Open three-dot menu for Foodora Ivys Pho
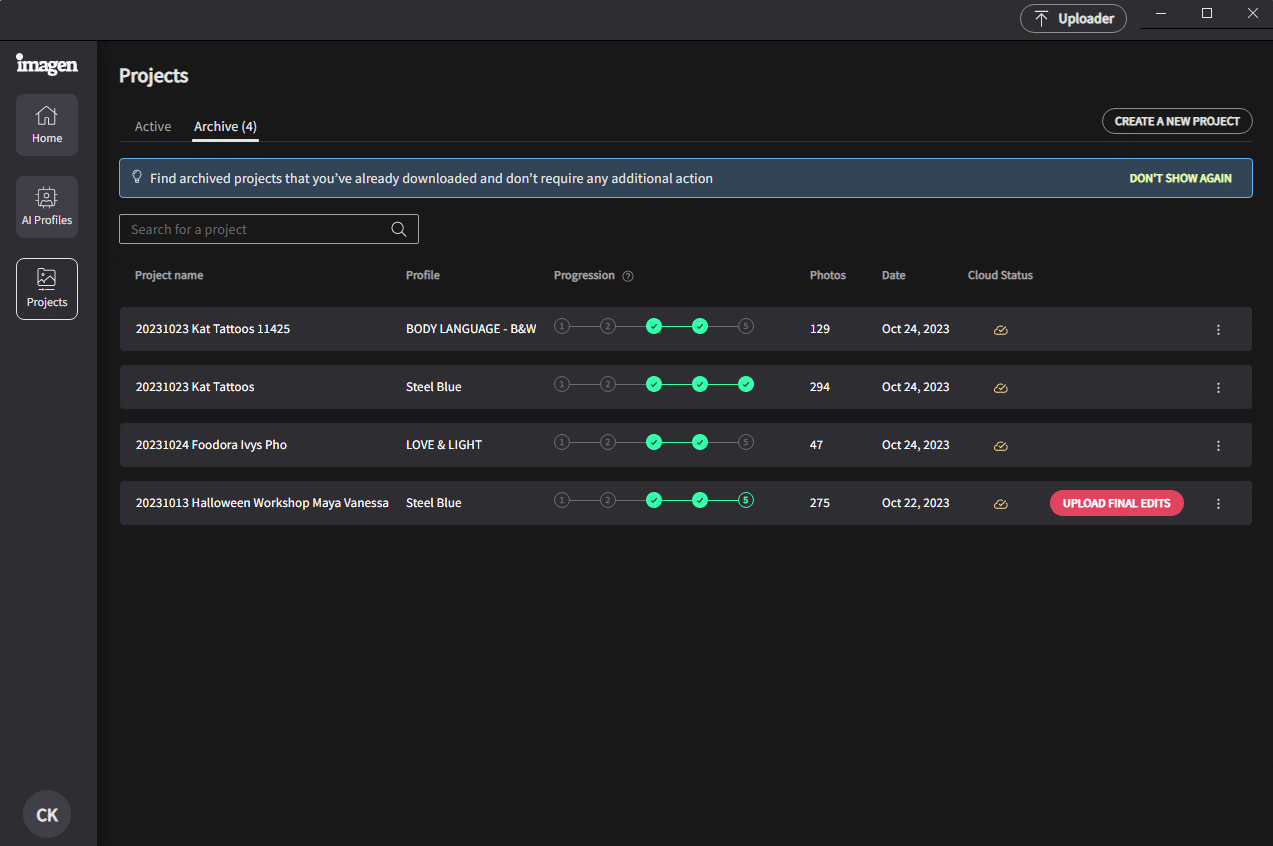This screenshot has width=1273, height=846. click(x=1218, y=445)
